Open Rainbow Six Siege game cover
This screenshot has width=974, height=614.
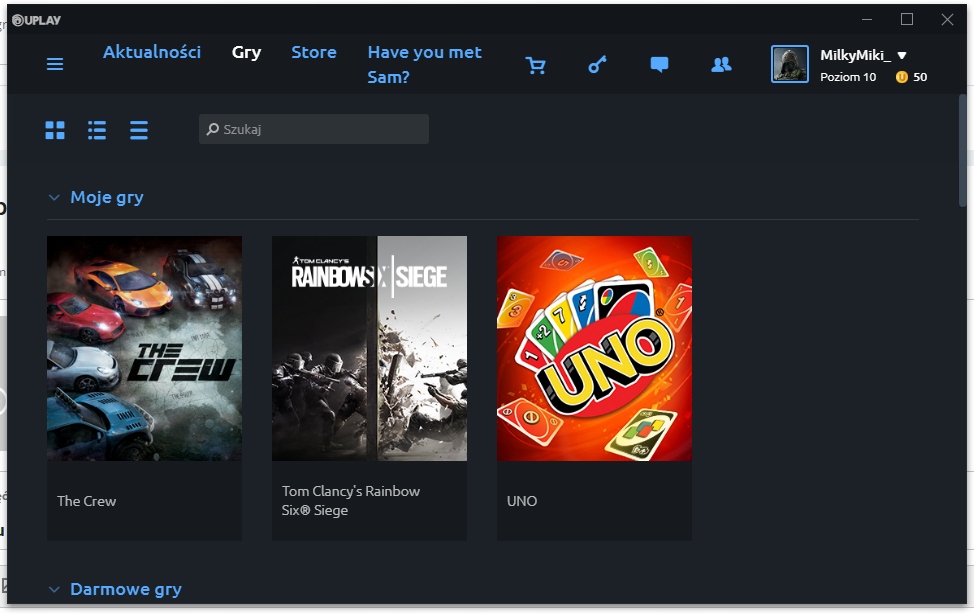(x=369, y=348)
